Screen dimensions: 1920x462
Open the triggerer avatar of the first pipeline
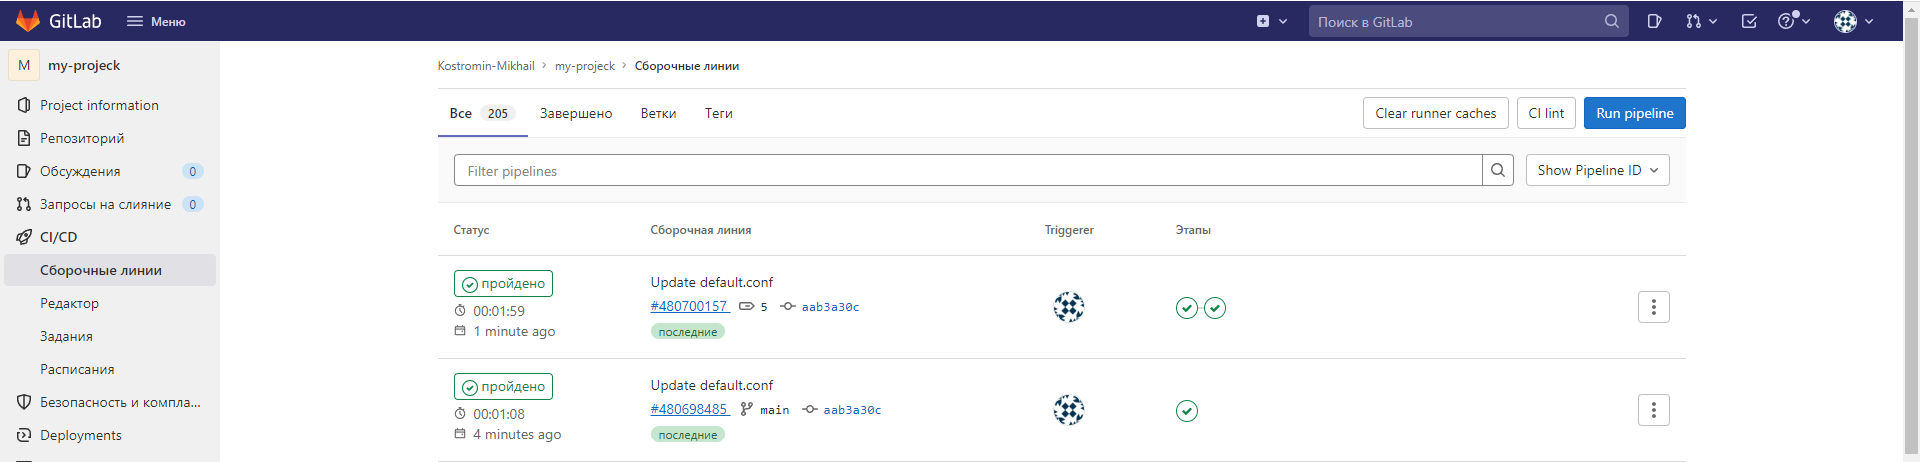coord(1069,307)
